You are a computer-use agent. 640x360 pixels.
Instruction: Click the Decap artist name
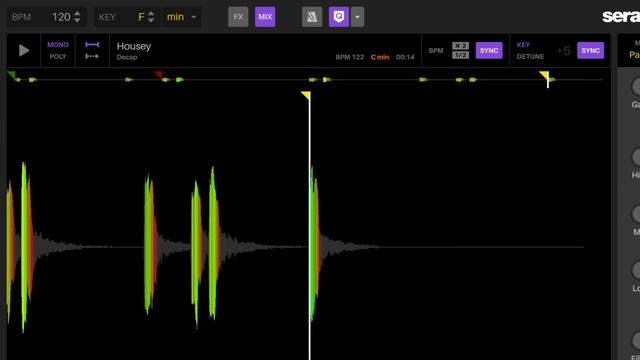coord(127,57)
